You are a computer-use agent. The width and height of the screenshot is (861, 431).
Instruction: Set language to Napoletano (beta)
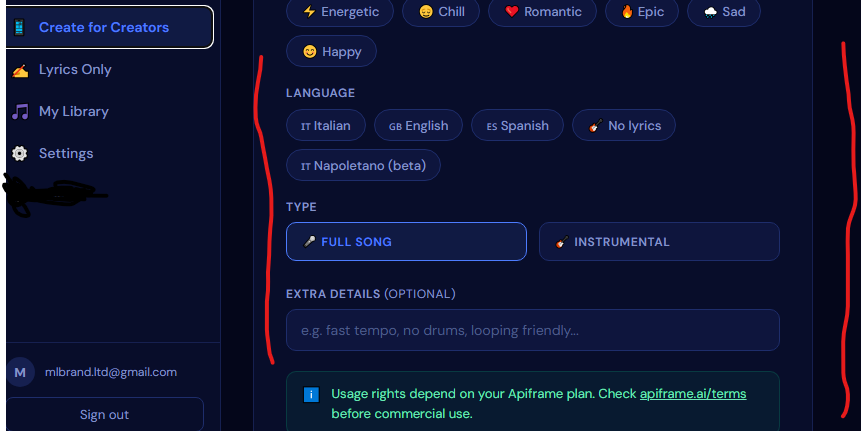pos(364,165)
